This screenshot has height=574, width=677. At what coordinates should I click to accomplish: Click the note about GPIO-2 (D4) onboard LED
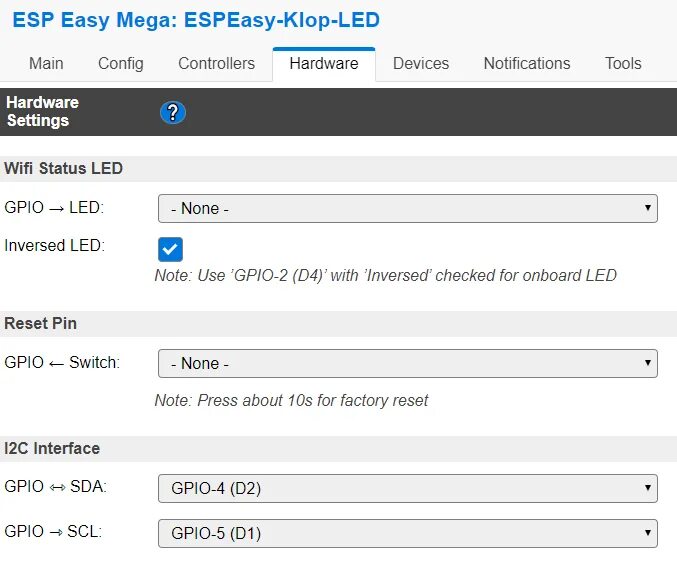pos(386,276)
